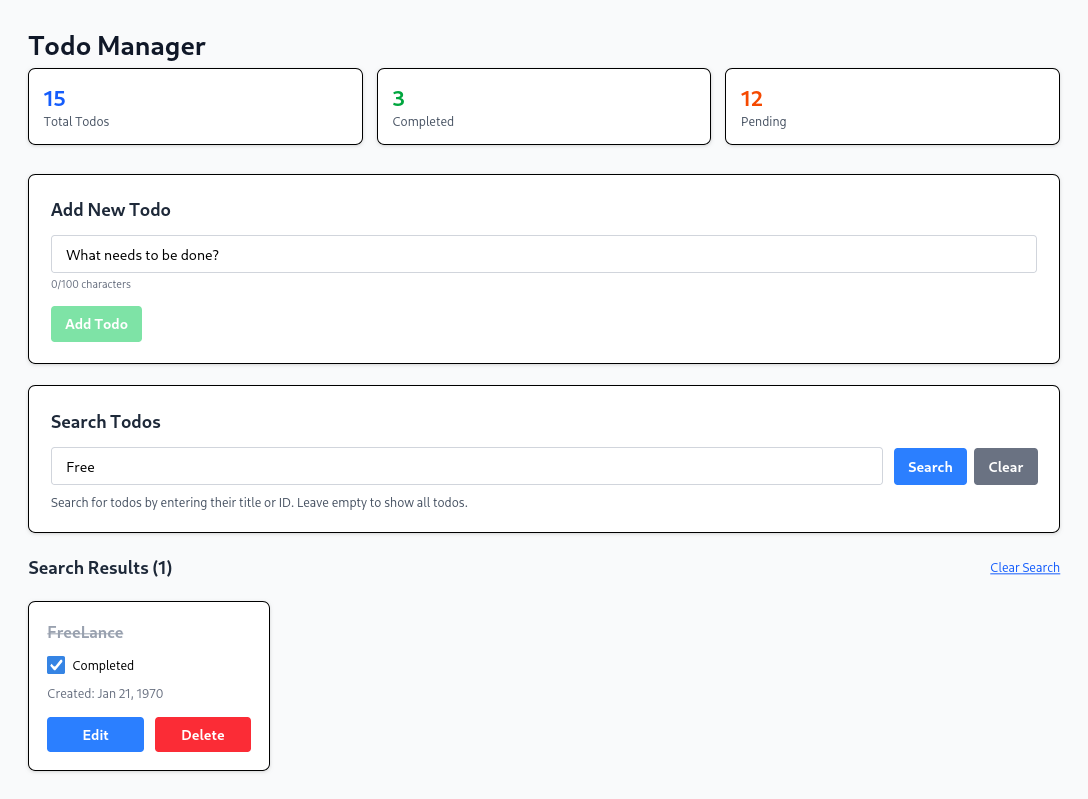Select the Pending stat card showing 12

891,106
